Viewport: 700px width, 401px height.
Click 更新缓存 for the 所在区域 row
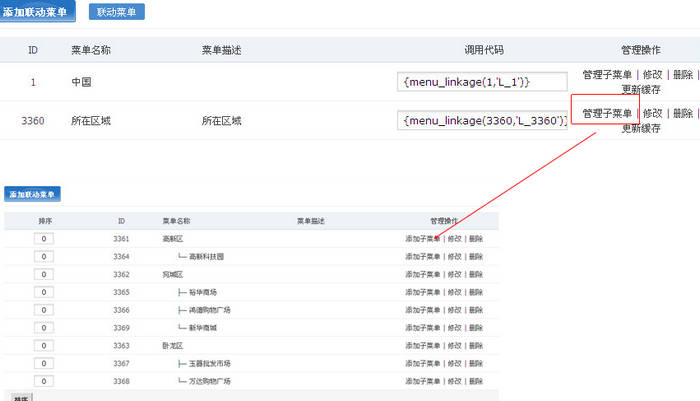[x=640, y=128]
